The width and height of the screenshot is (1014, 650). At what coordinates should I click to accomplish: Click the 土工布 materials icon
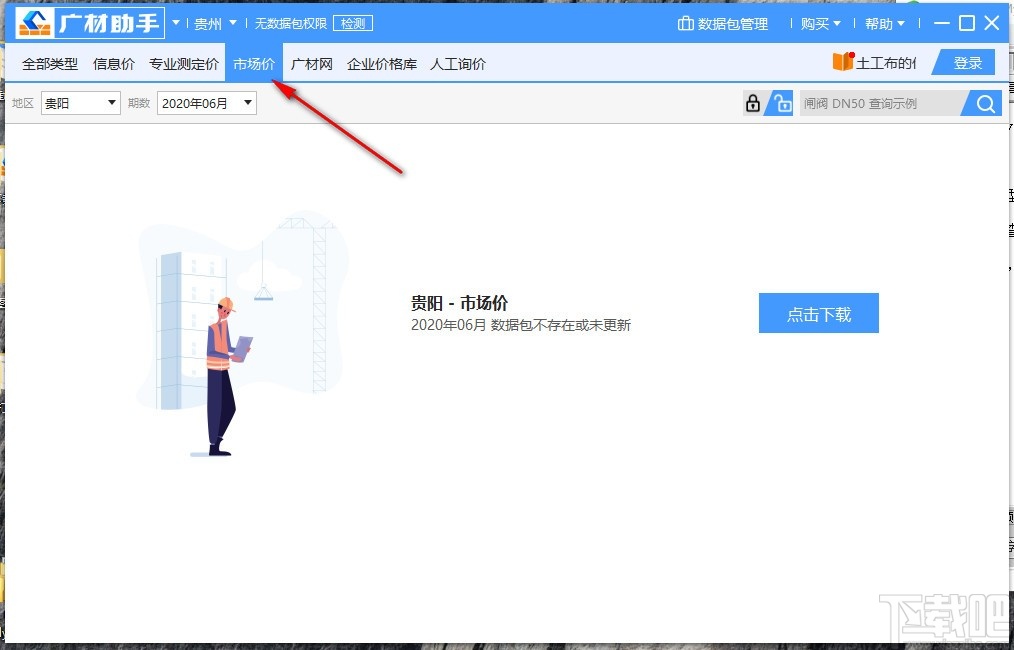tap(842, 62)
